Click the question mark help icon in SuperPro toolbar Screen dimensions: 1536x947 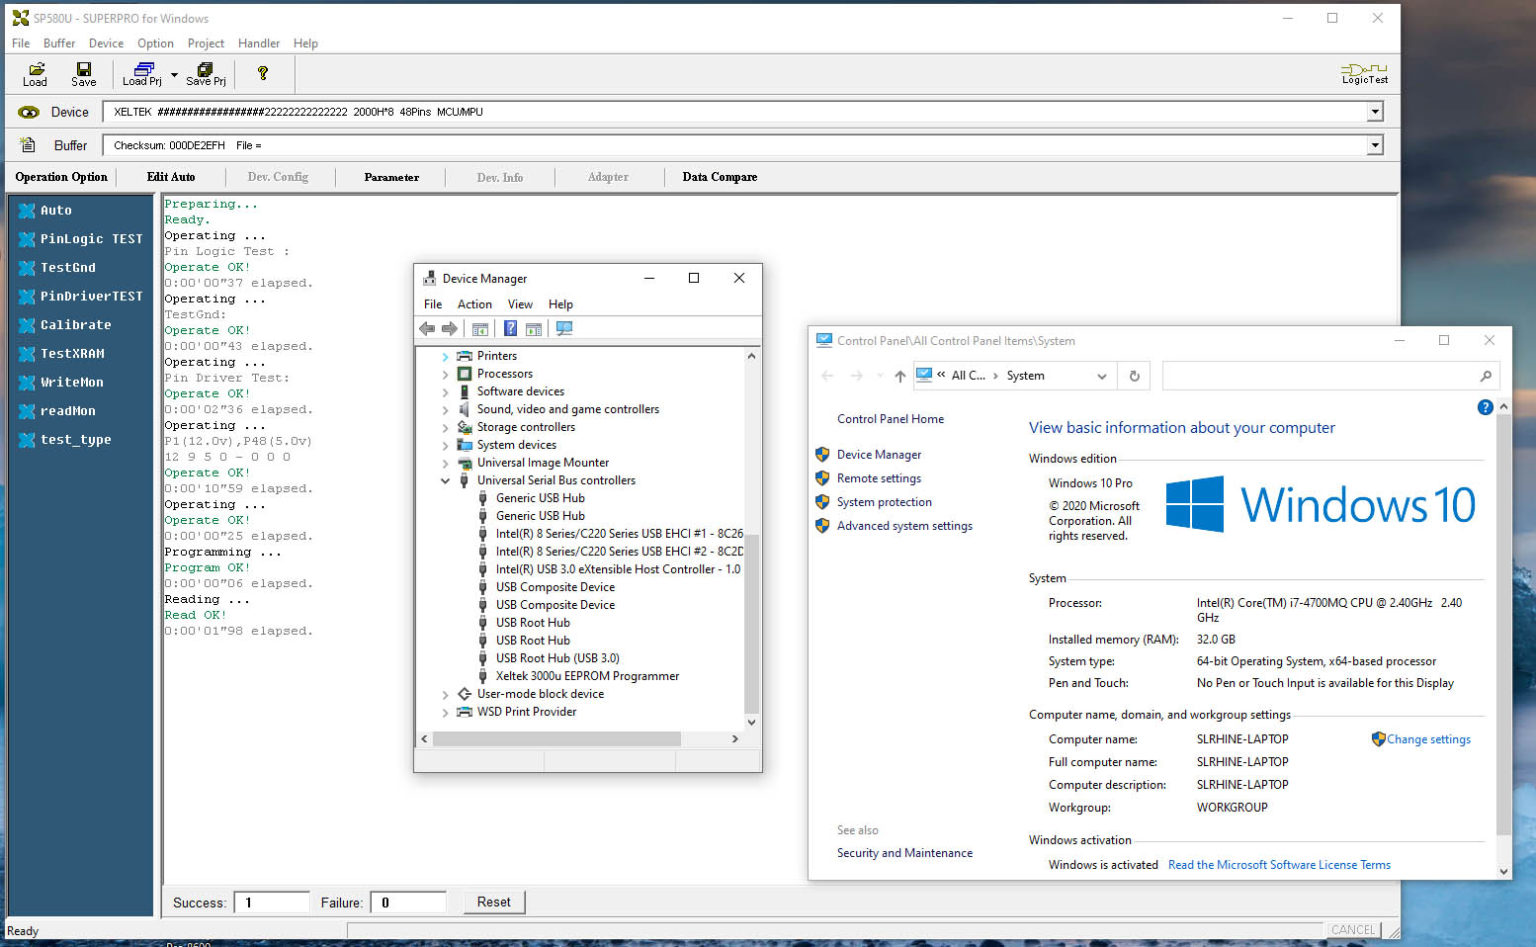263,73
